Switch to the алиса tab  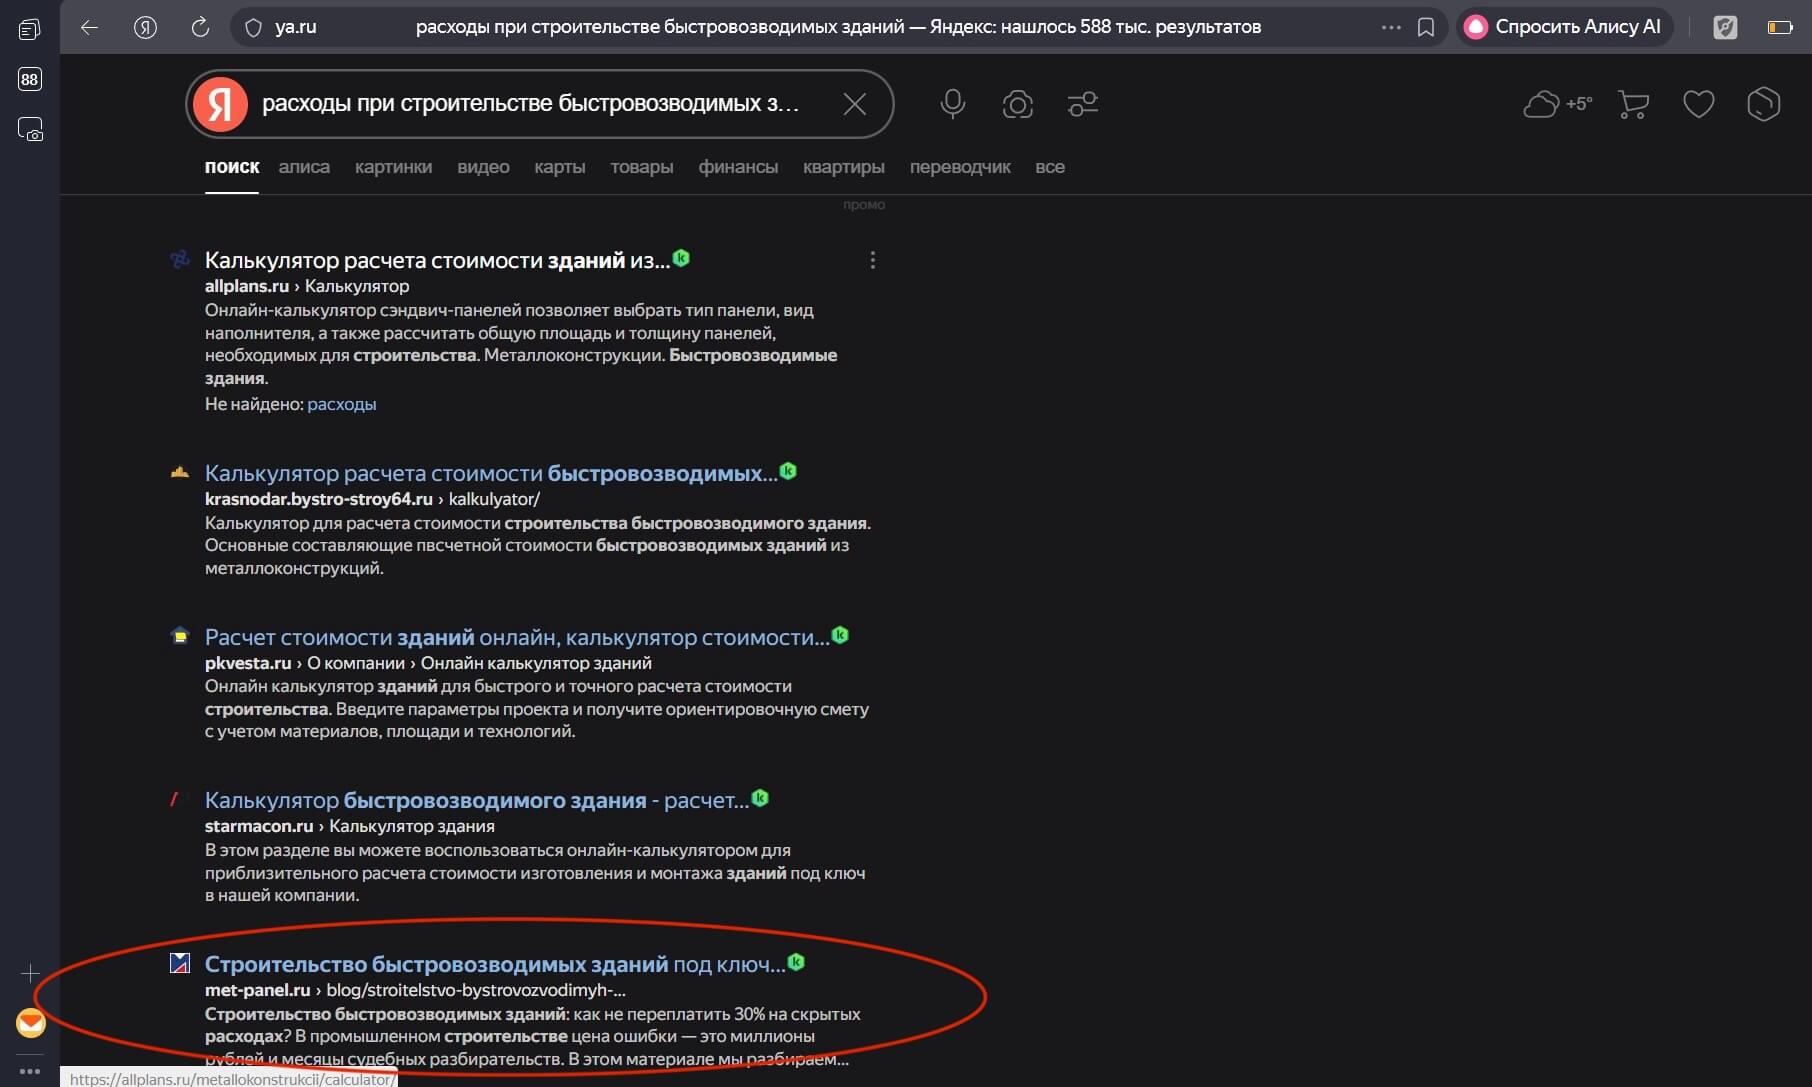click(x=304, y=167)
